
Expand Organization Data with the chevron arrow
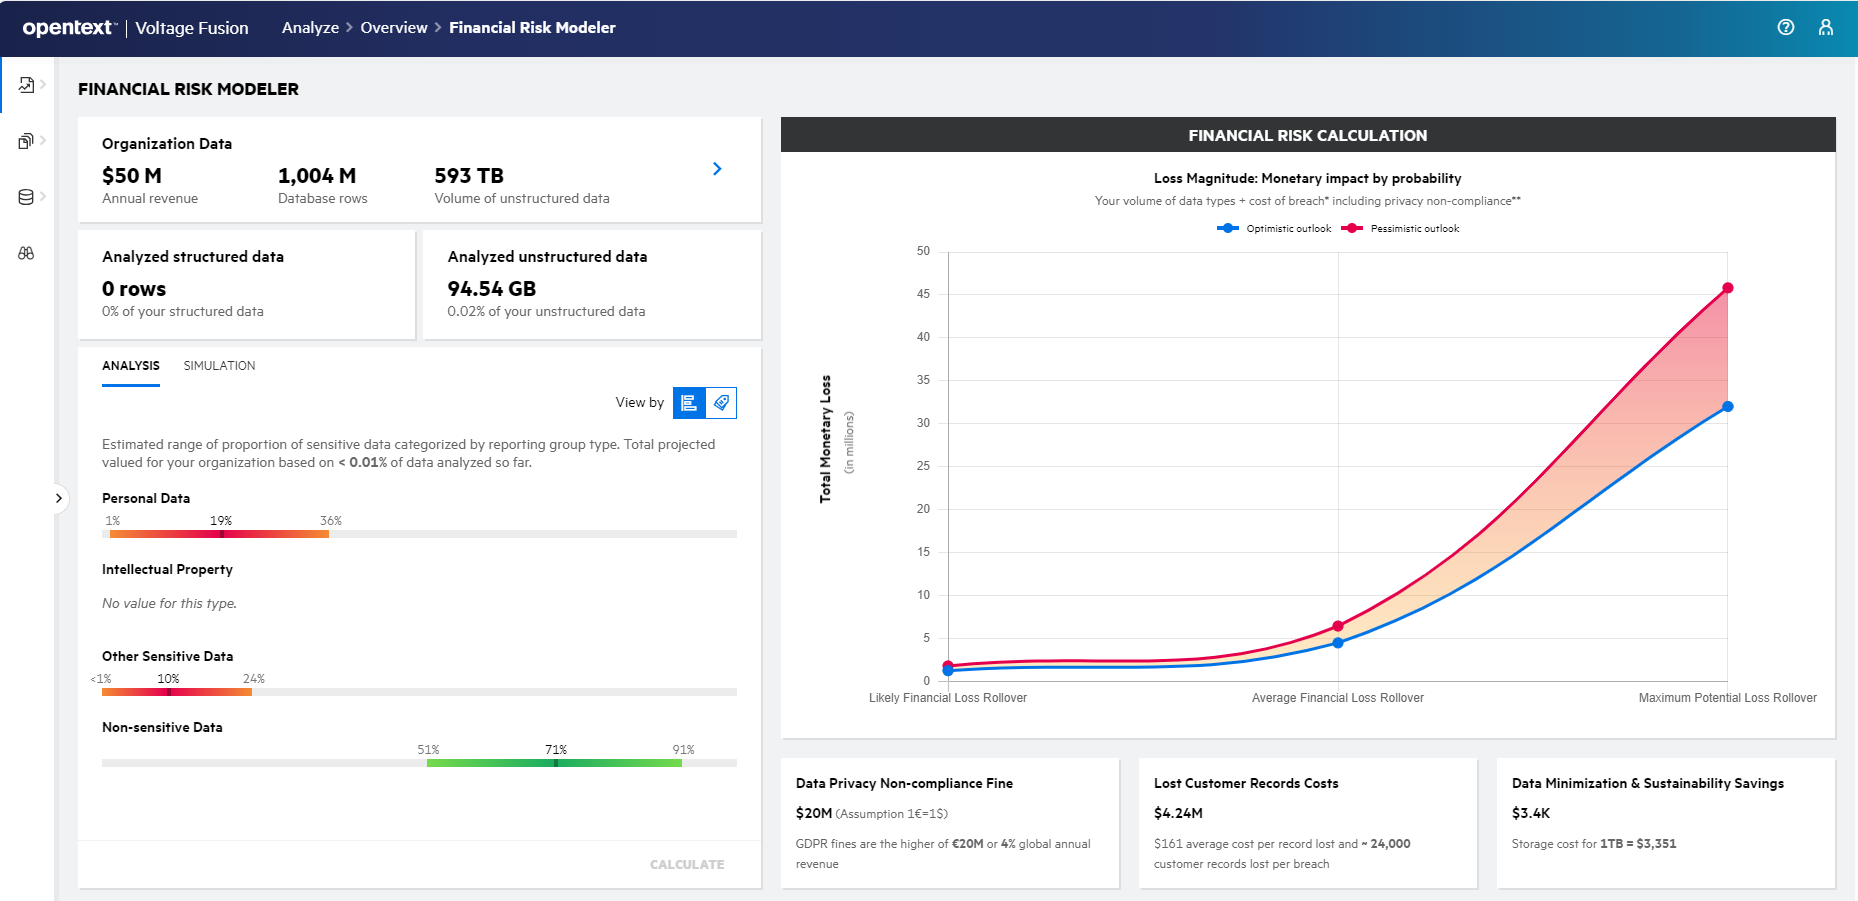tap(717, 169)
